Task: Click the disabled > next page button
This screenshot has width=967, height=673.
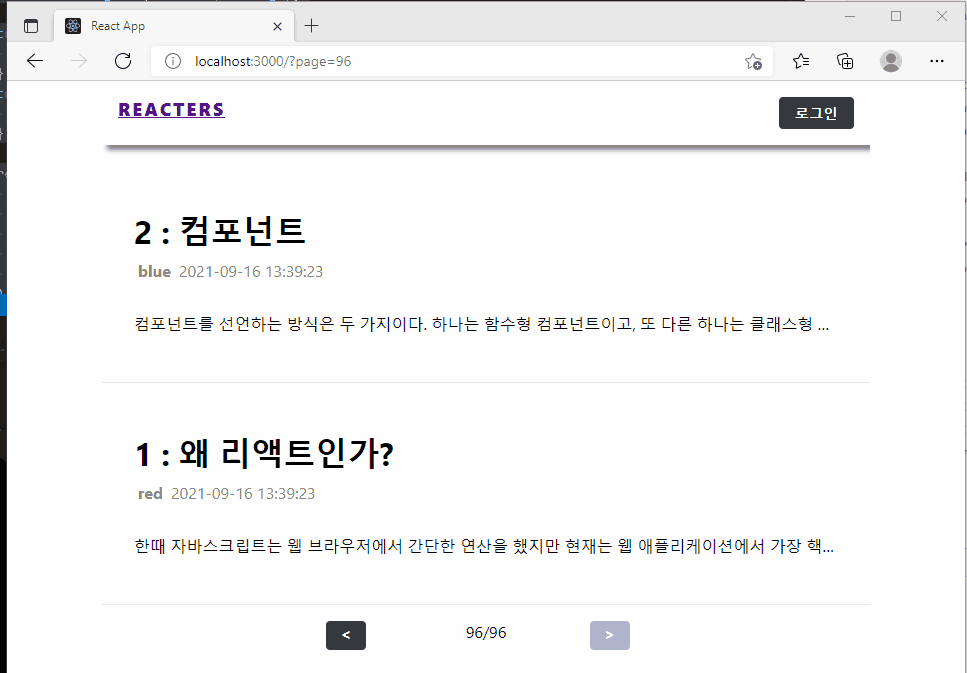Action: click(x=610, y=635)
